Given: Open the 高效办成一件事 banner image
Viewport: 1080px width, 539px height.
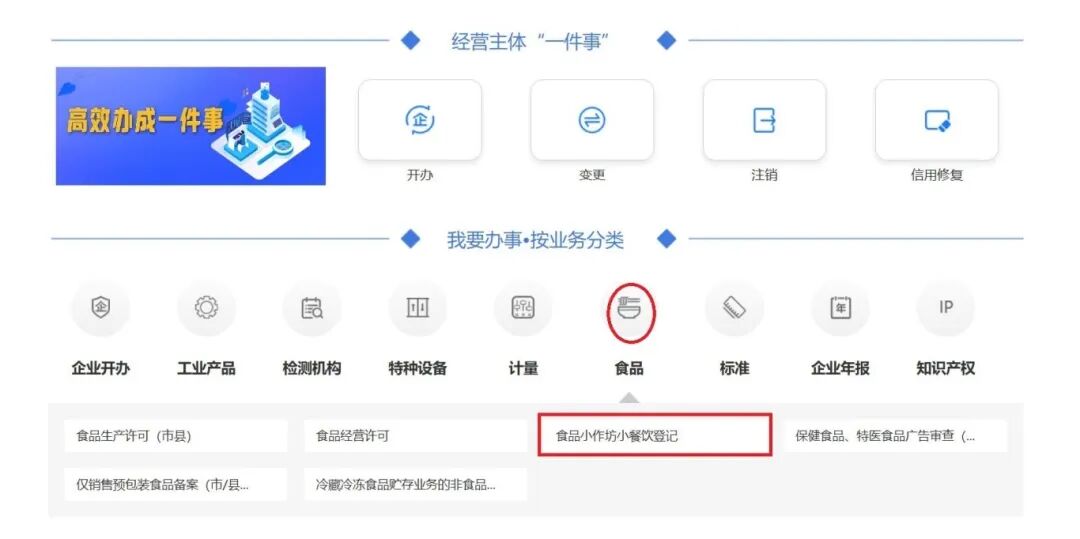Looking at the screenshot, I should (x=191, y=126).
